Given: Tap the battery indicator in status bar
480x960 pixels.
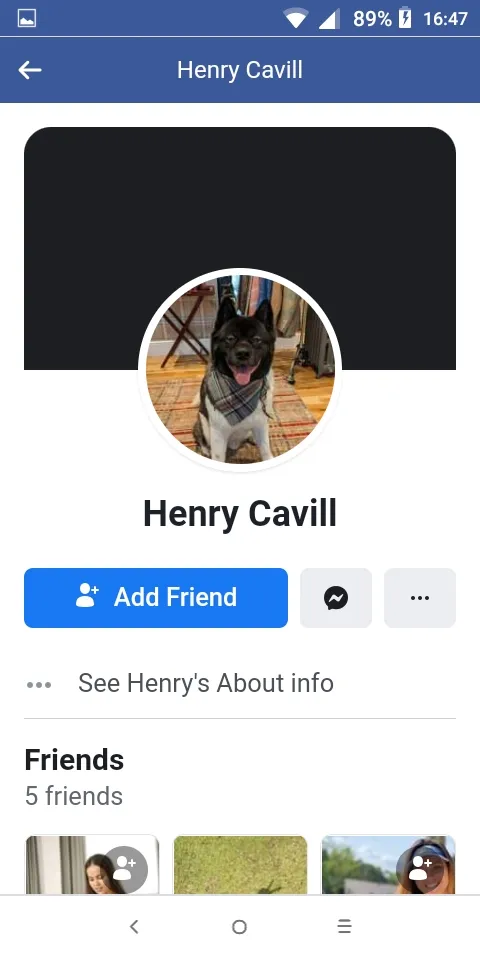Looking at the screenshot, I should 405,18.
